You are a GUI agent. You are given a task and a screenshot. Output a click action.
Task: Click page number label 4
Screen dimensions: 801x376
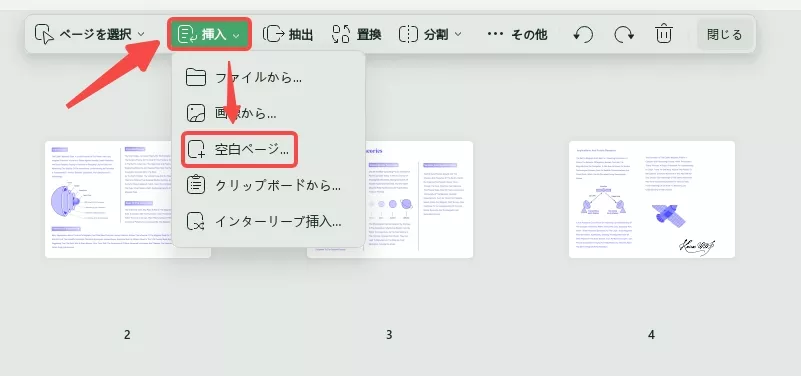(651, 335)
